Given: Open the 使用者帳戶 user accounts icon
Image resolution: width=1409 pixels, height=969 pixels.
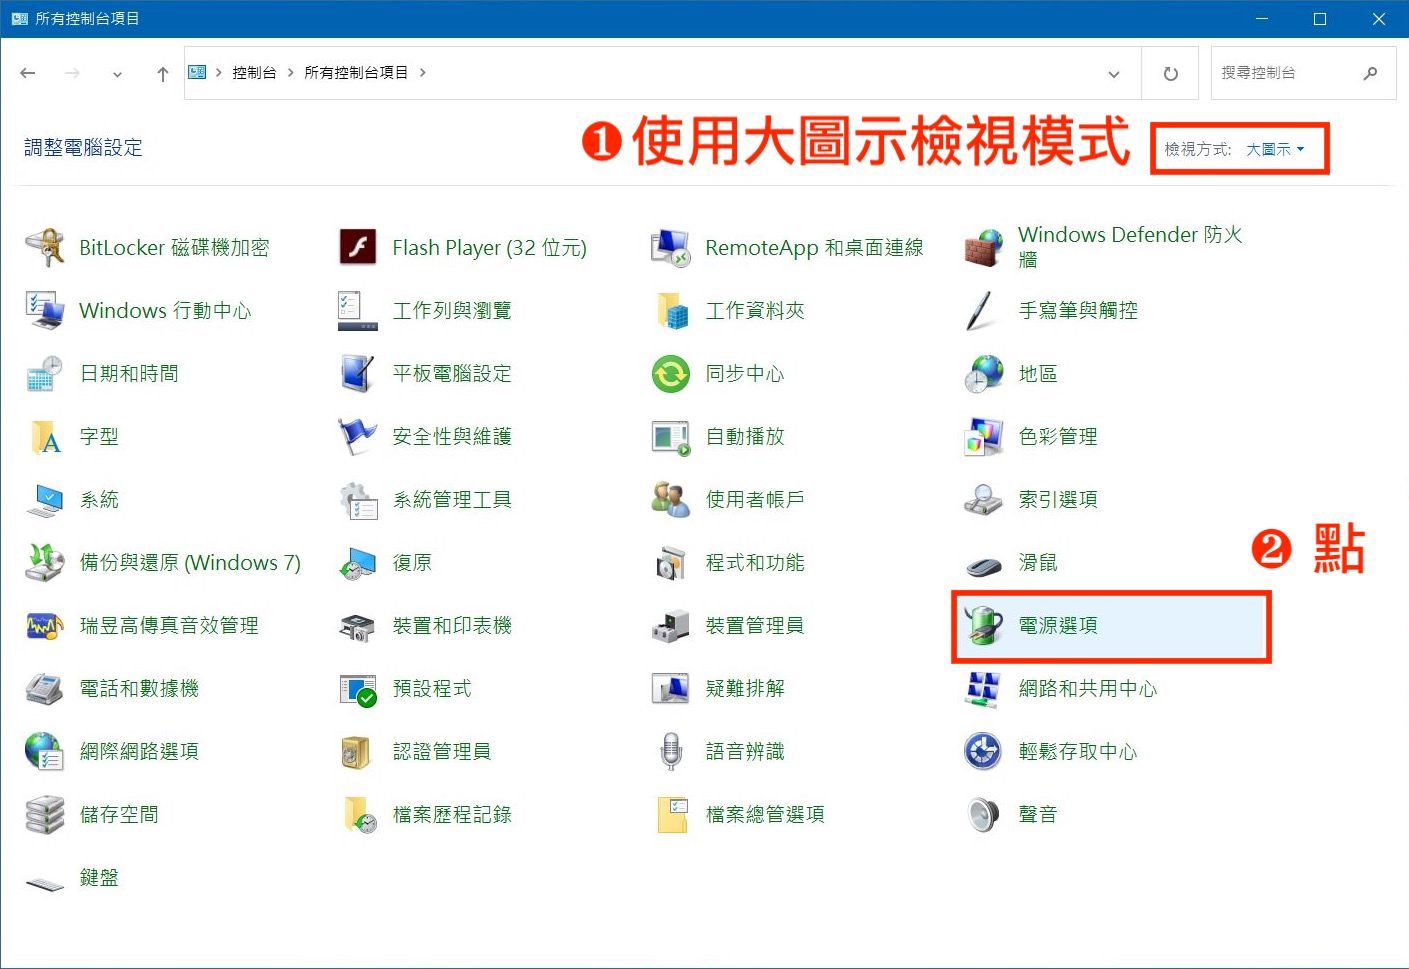Looking at the screenshot, I should tap(670, 500).
